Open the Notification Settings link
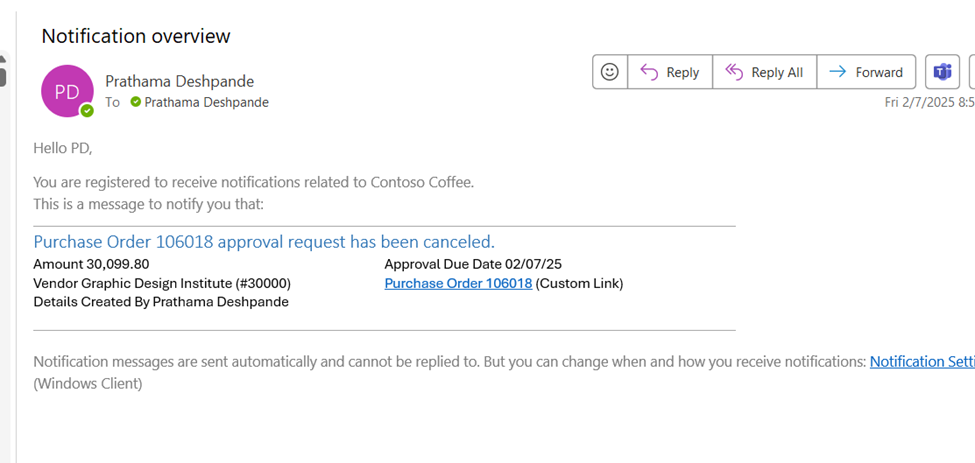Viewport: 975px width, 463px height. tap(922, 362)
